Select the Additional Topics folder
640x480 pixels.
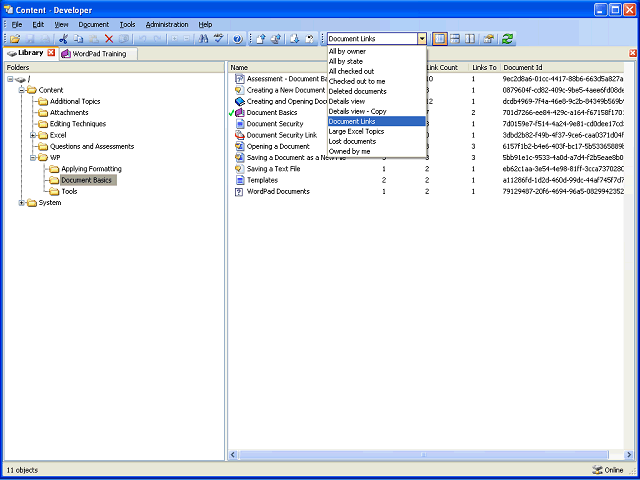(75, 102)
